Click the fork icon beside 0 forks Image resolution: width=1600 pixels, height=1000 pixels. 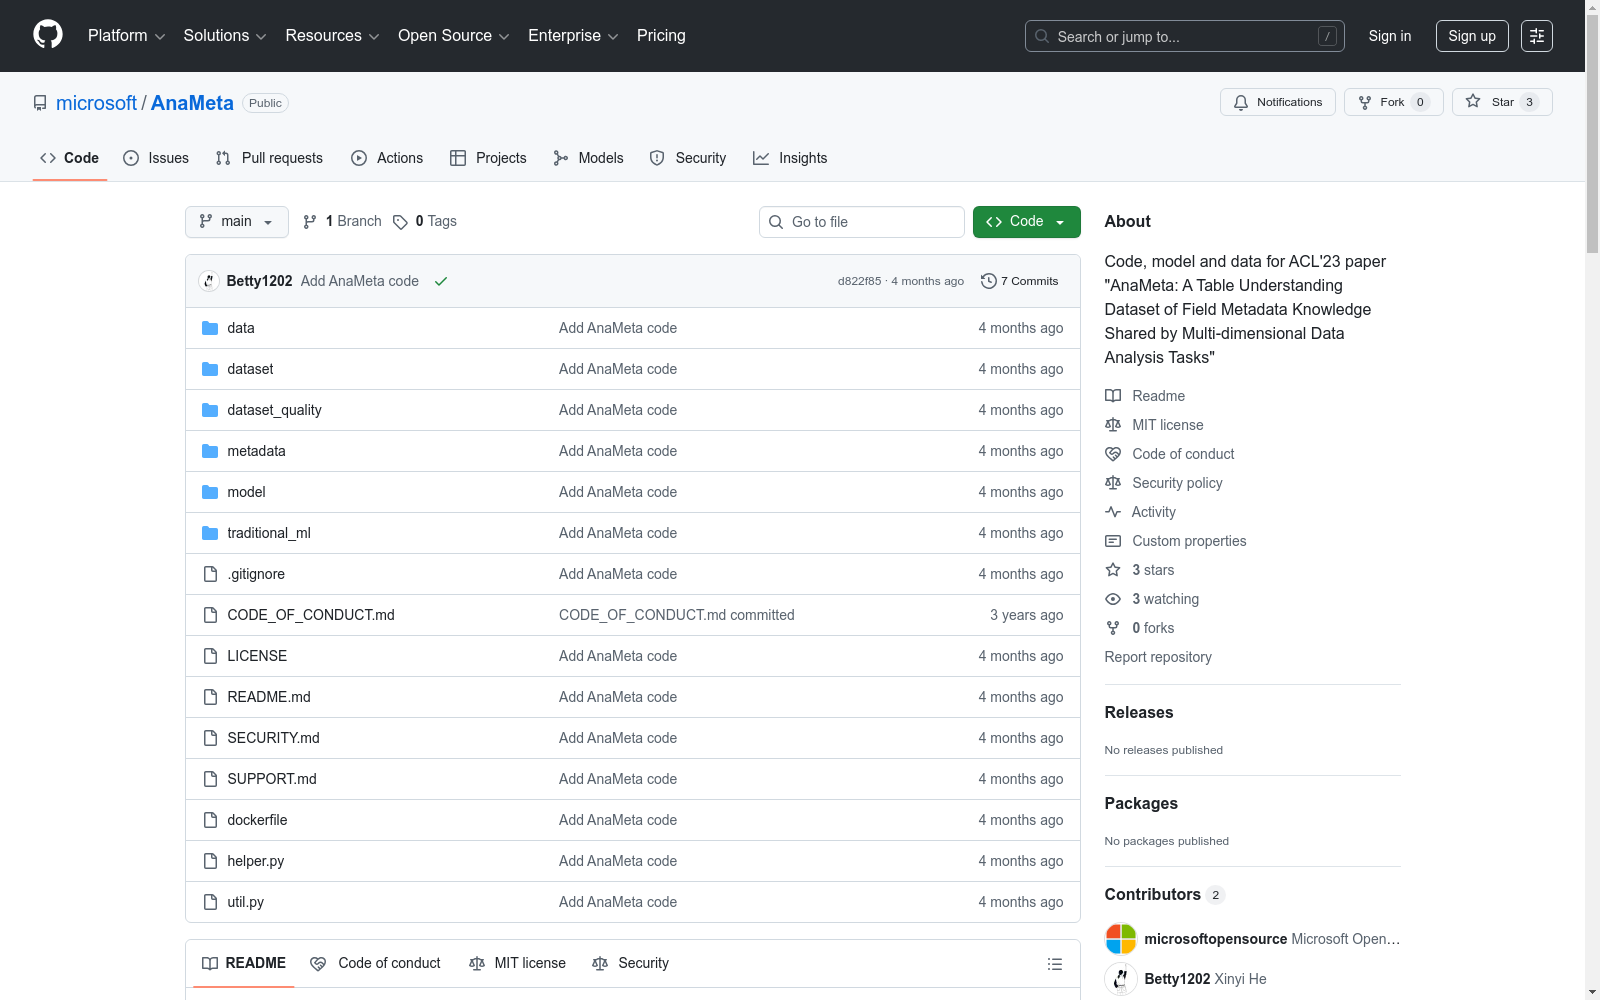(x=1113, y=628)
